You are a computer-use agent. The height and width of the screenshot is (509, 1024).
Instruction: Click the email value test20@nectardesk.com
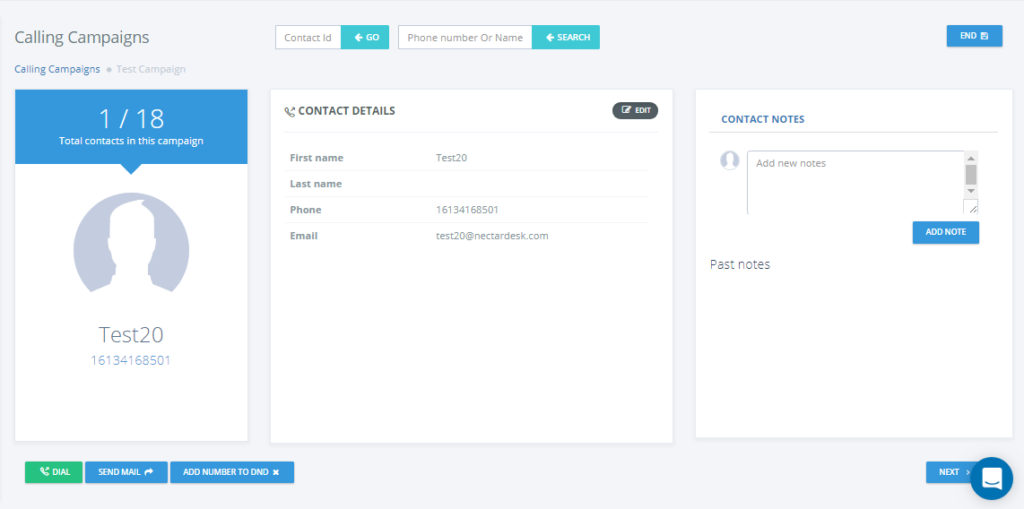coord(492,236)
